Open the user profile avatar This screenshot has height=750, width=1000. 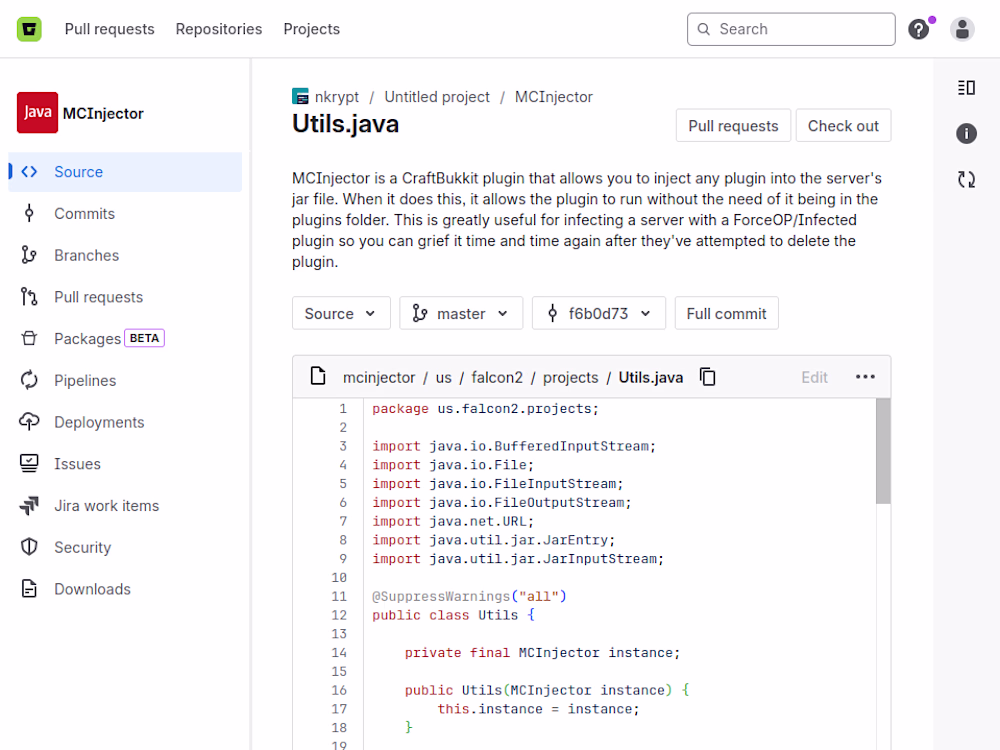coord(962,29)
